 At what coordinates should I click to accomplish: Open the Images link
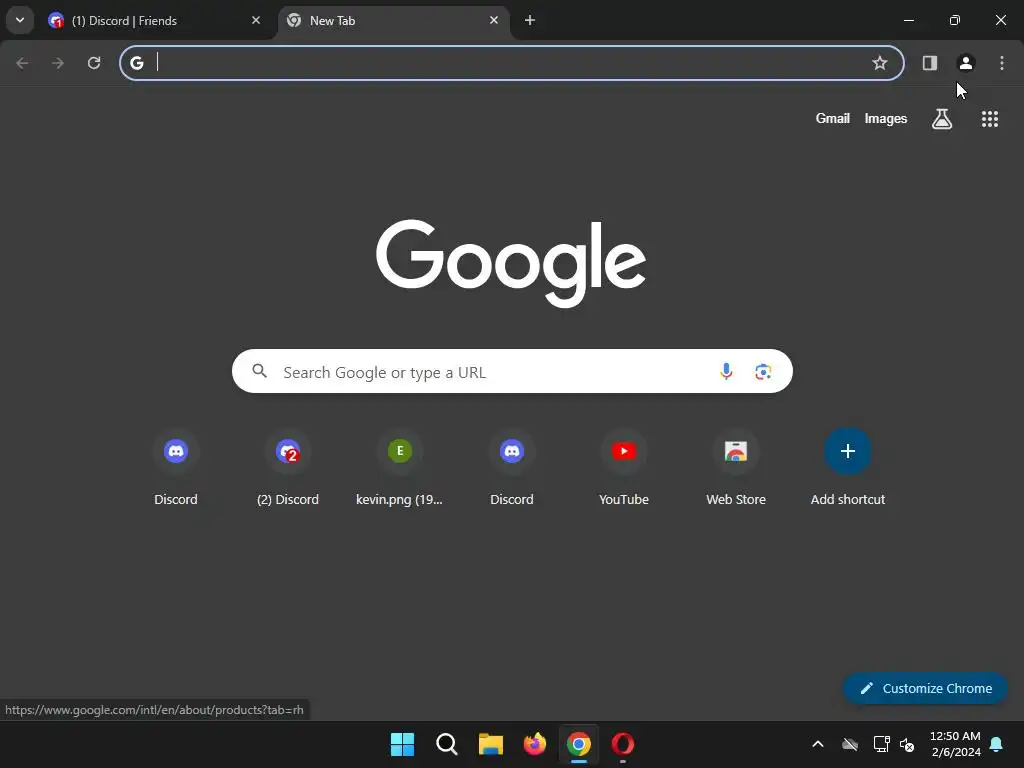886,118
